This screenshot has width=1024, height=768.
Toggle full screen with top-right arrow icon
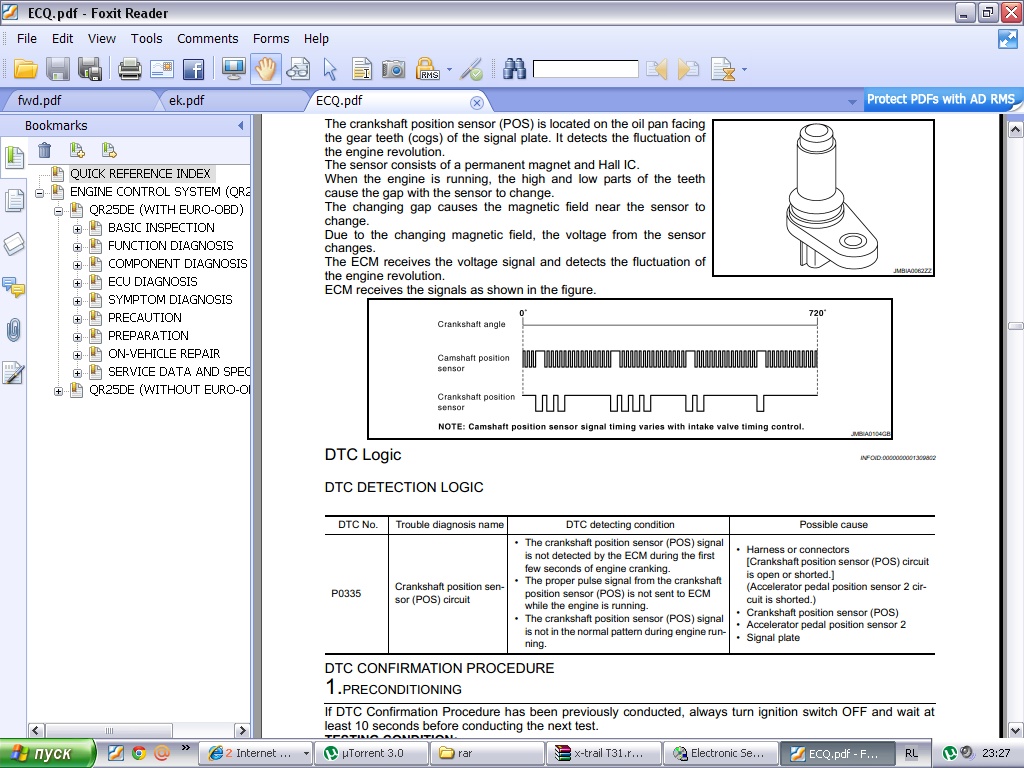tap(1008, 39)
